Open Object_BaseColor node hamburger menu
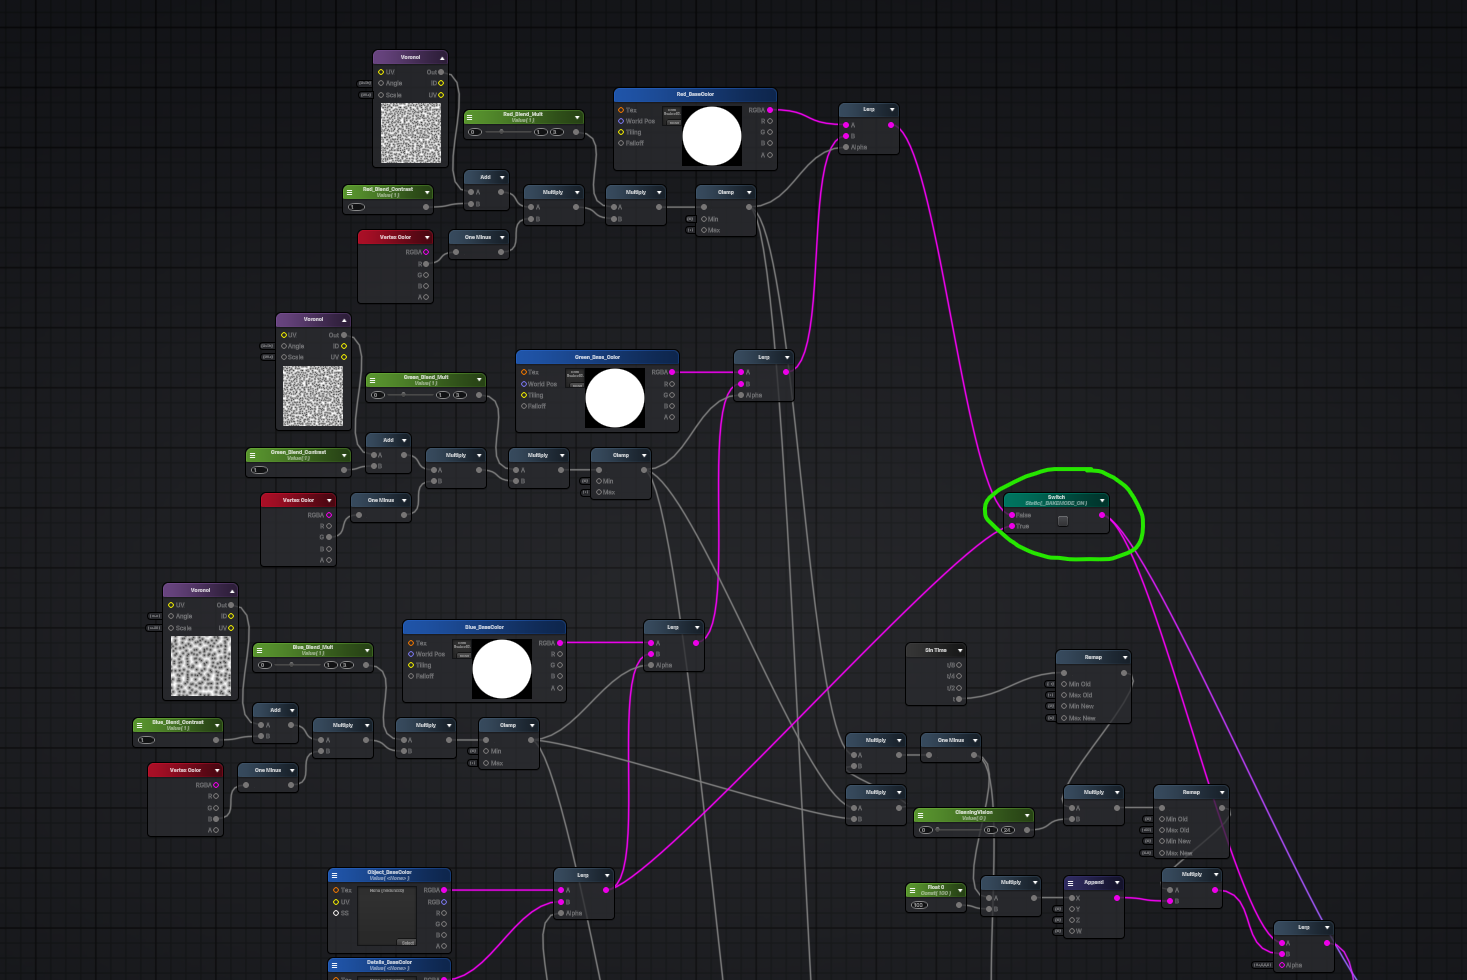 (x=335, y=875)
